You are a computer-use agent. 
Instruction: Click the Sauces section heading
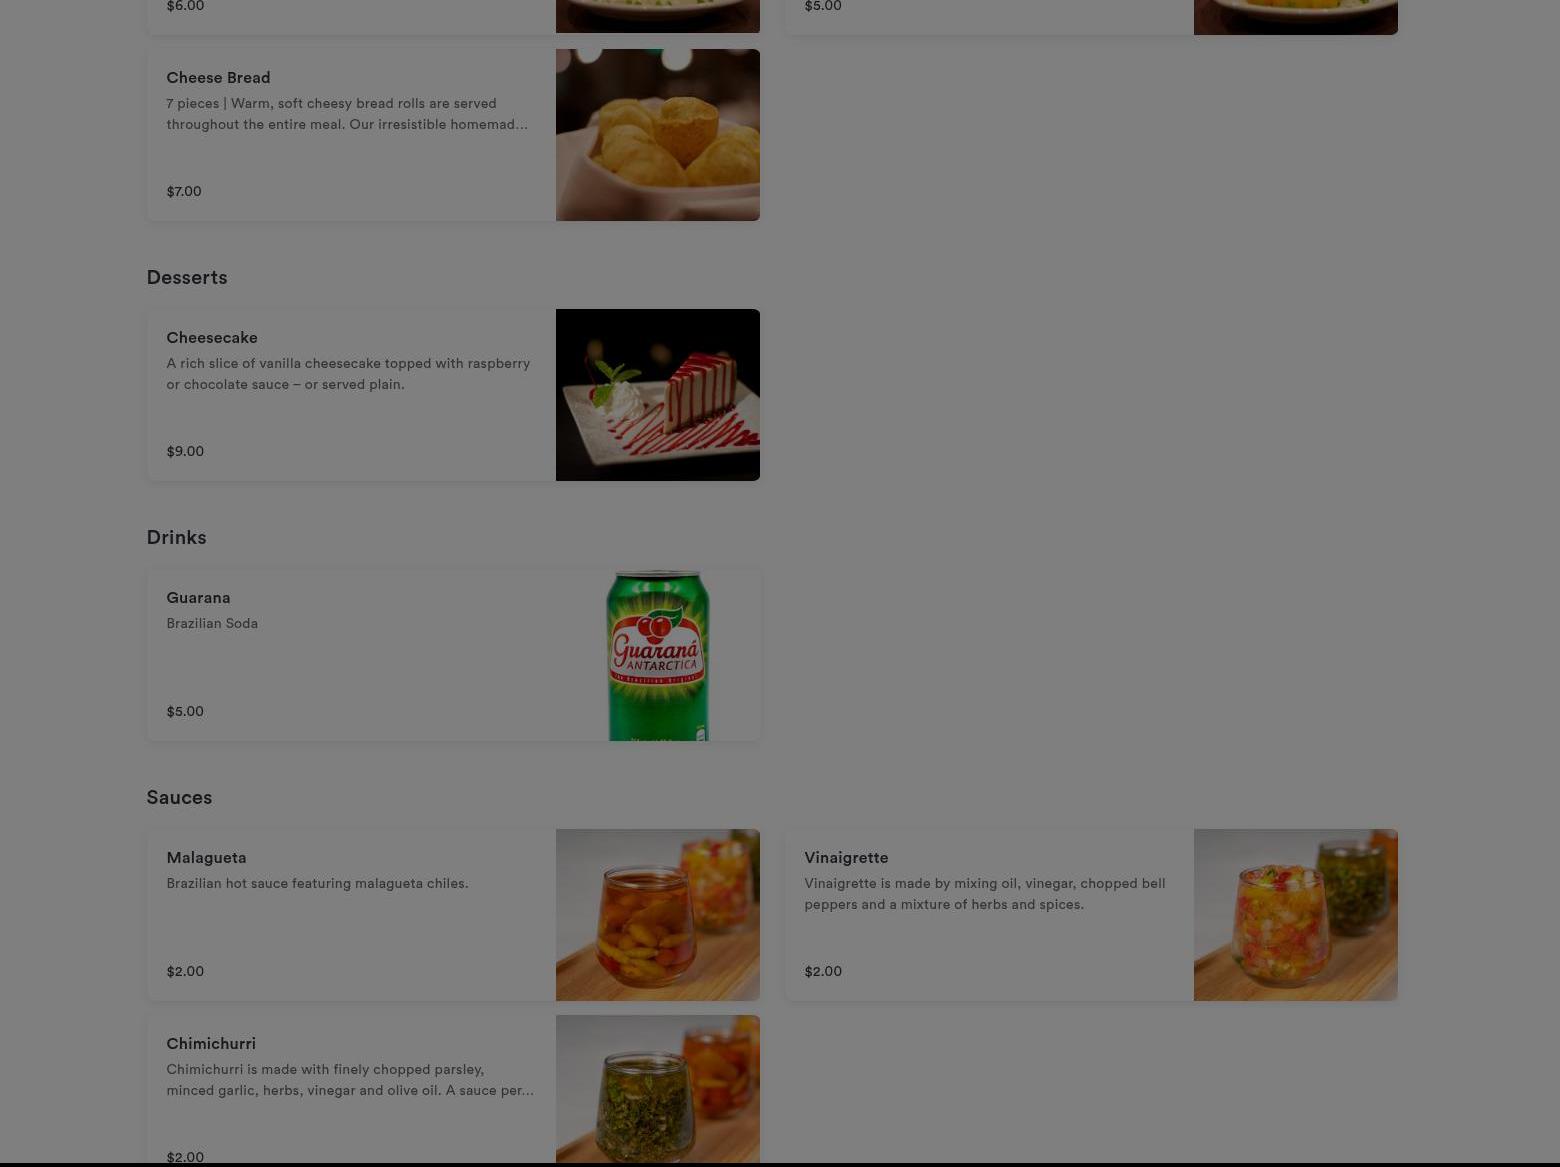(179, 798)
